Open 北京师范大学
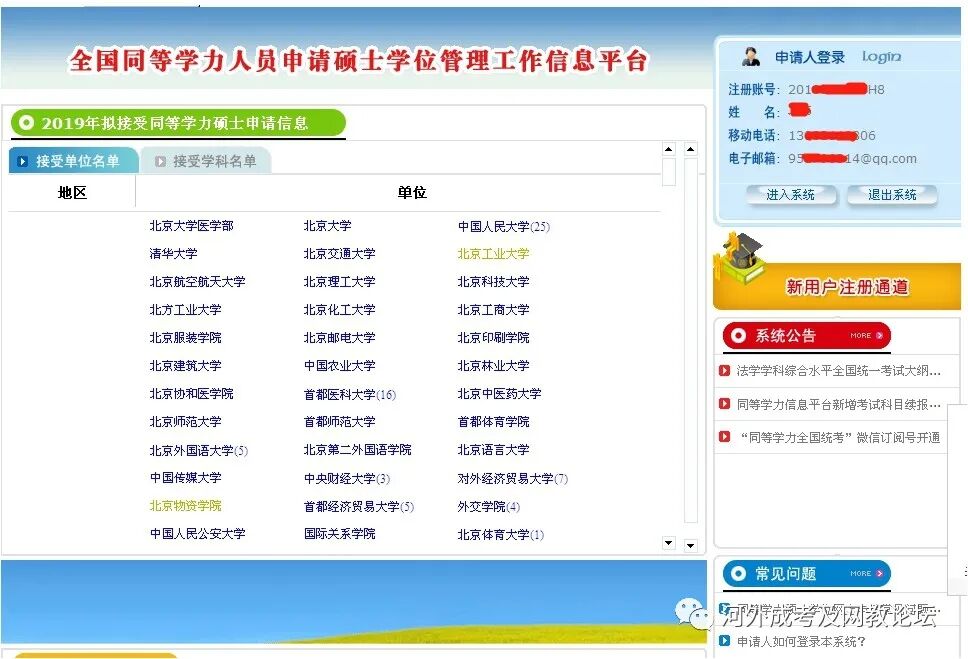This screenshot has height=659, width=968. coord(185,422)
